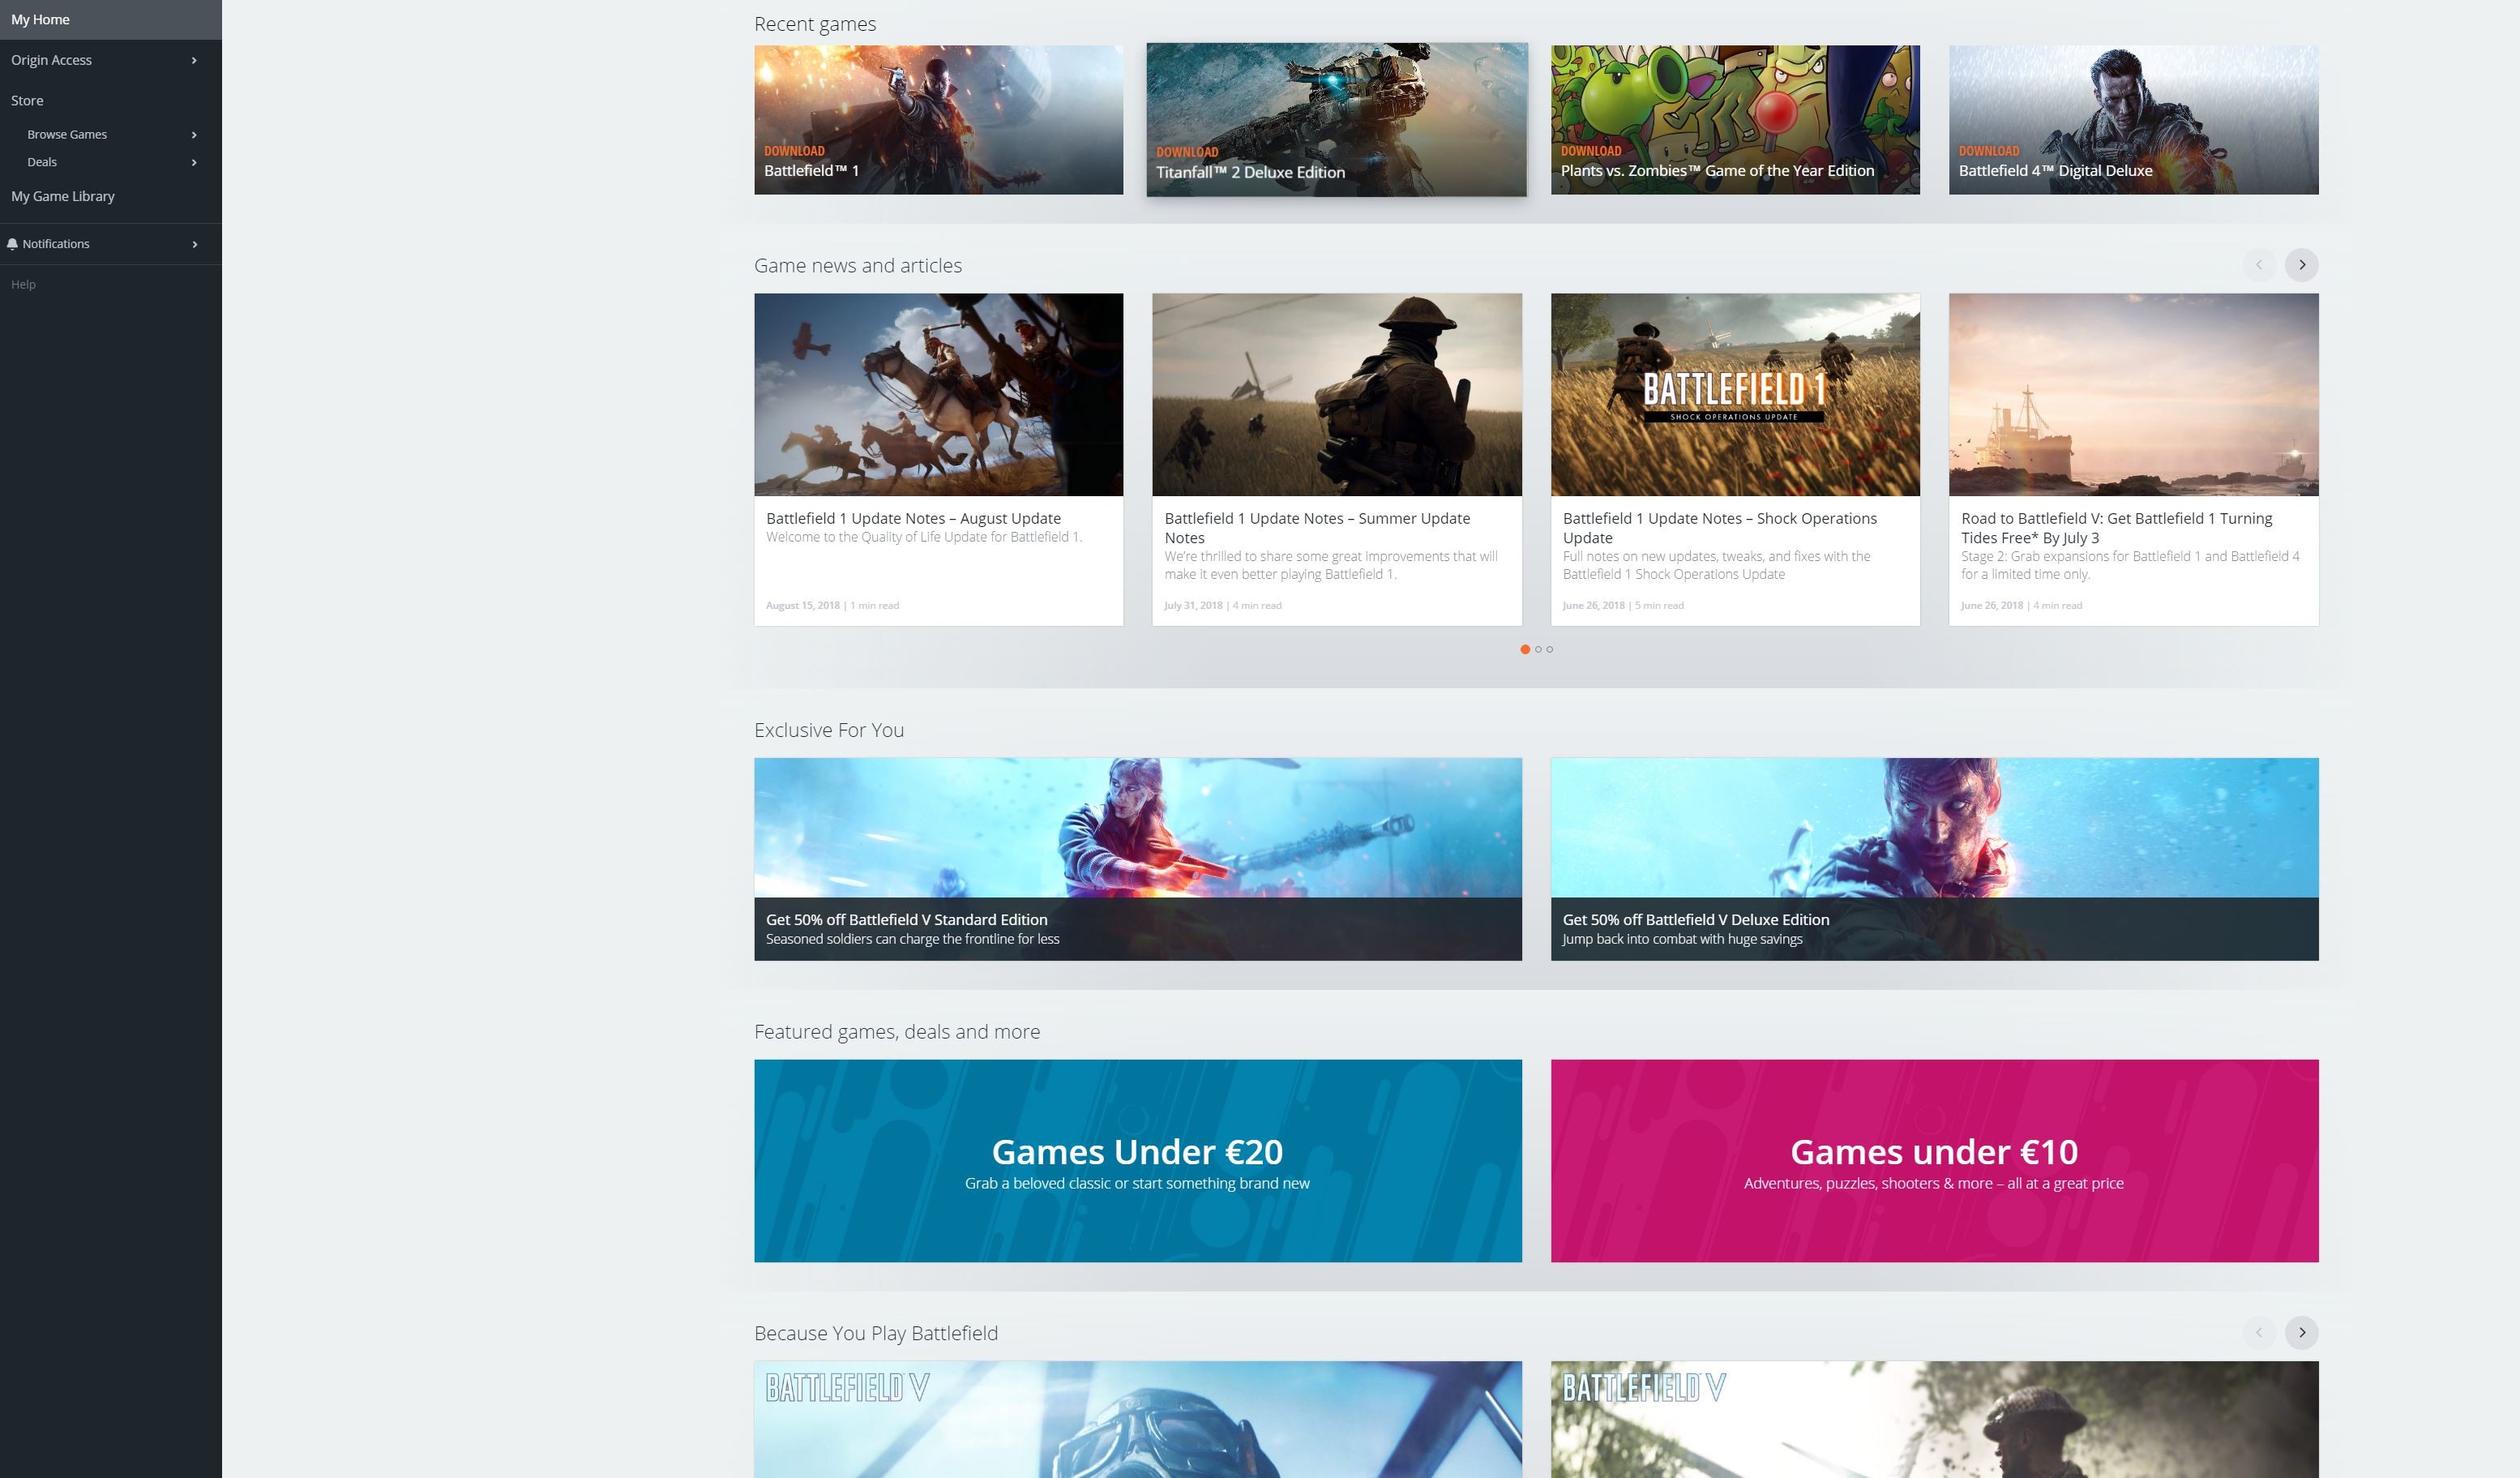The width and height of the screenshot is (2520, 1478).
Task: Expand the Browse Games submenu arrow
Action: tap(194, 134)
